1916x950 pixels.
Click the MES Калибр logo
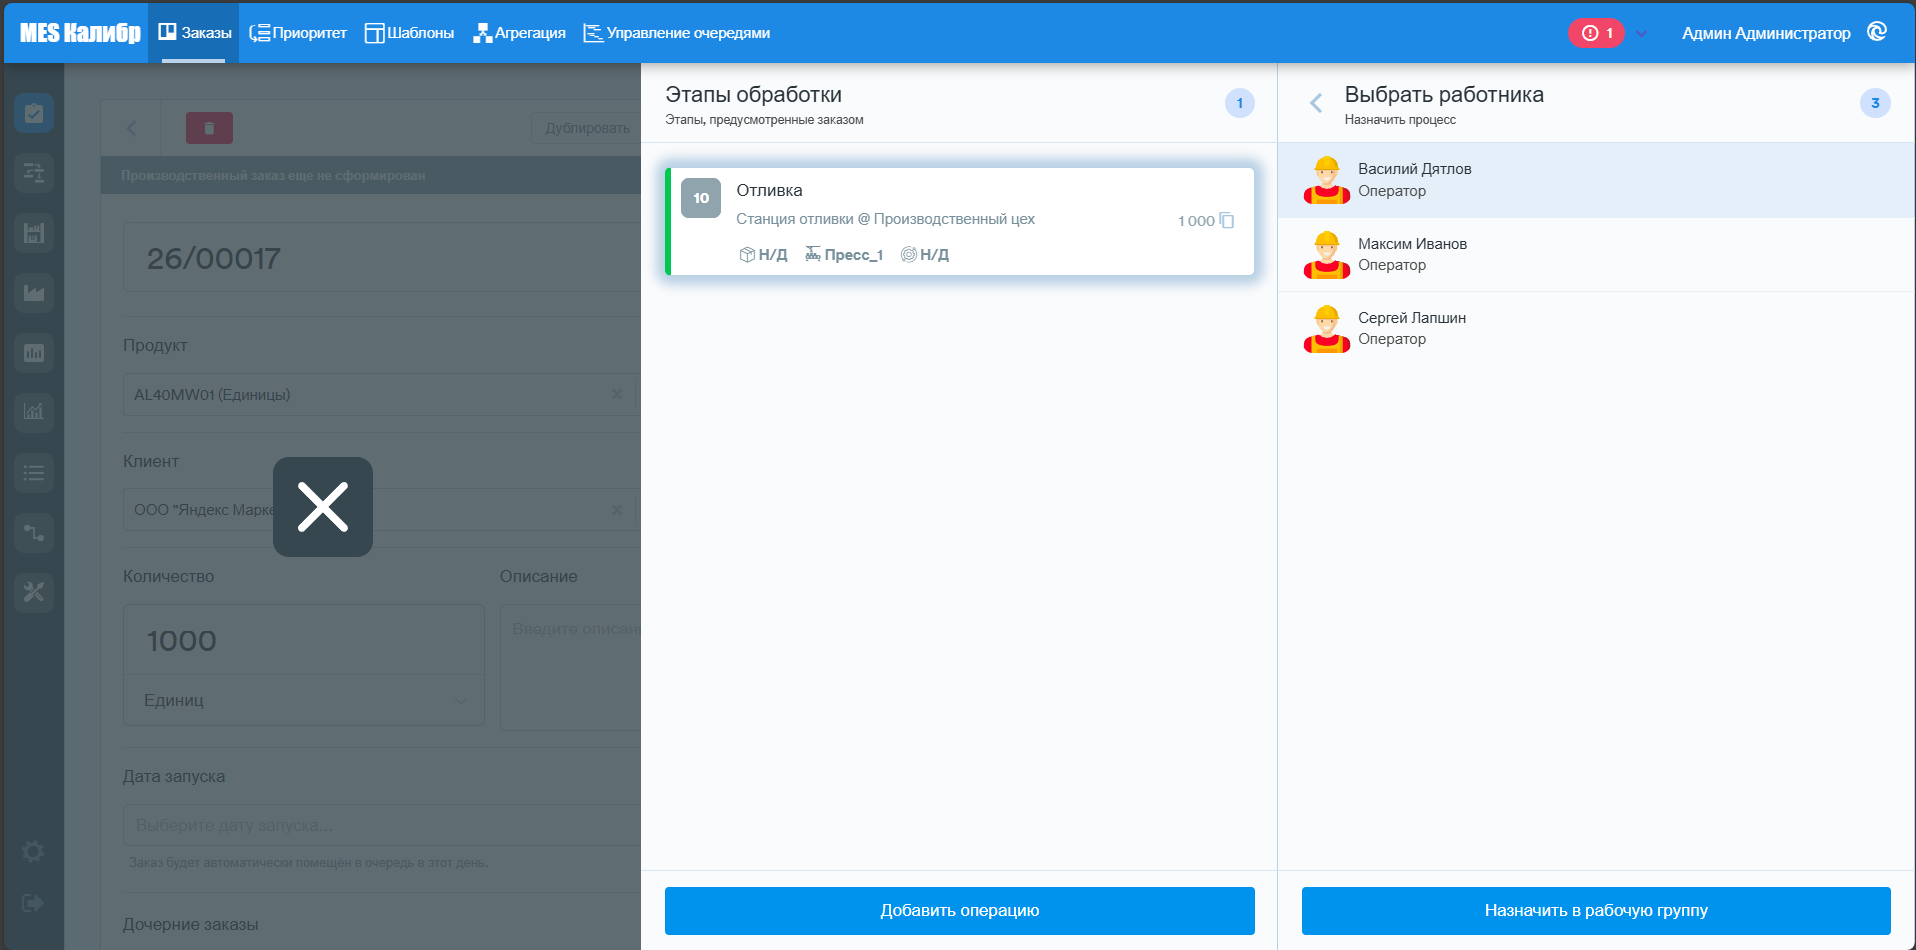click(x=80, y=33)
